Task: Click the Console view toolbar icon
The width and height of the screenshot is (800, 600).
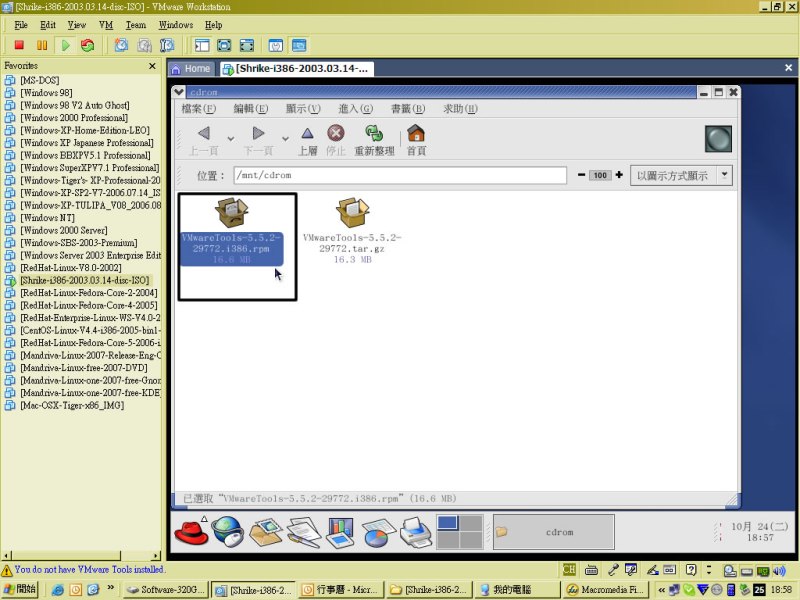Action: tap(299, 45)
